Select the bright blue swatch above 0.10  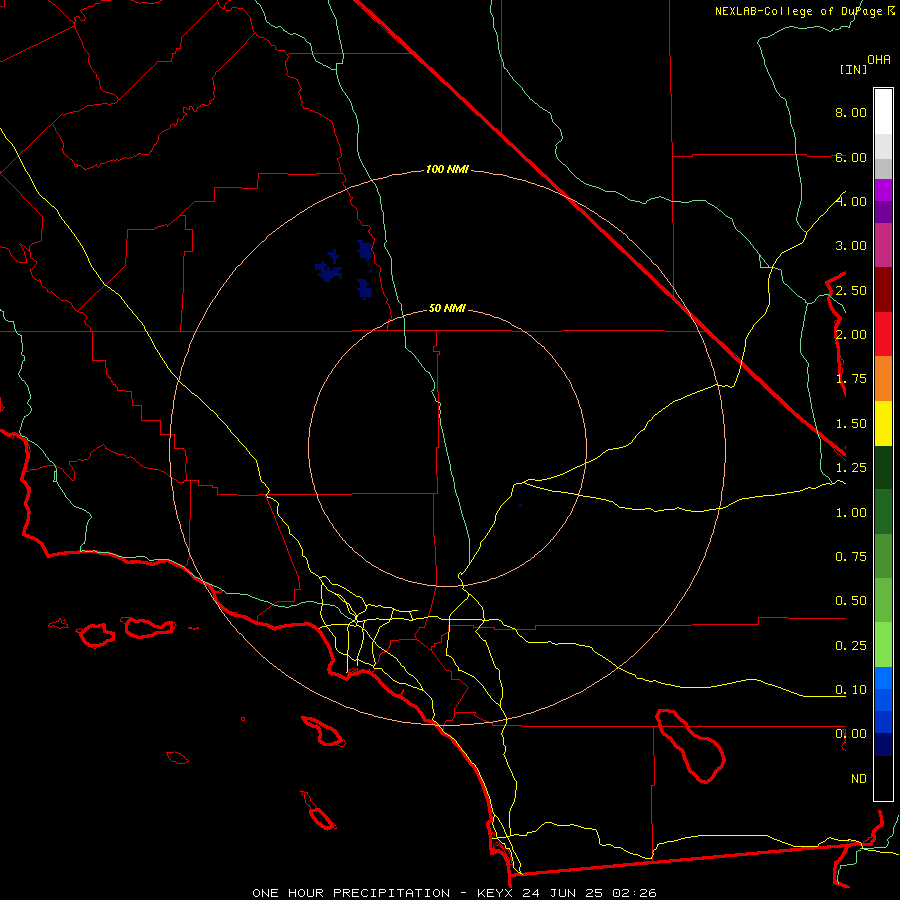coord(883,678)
